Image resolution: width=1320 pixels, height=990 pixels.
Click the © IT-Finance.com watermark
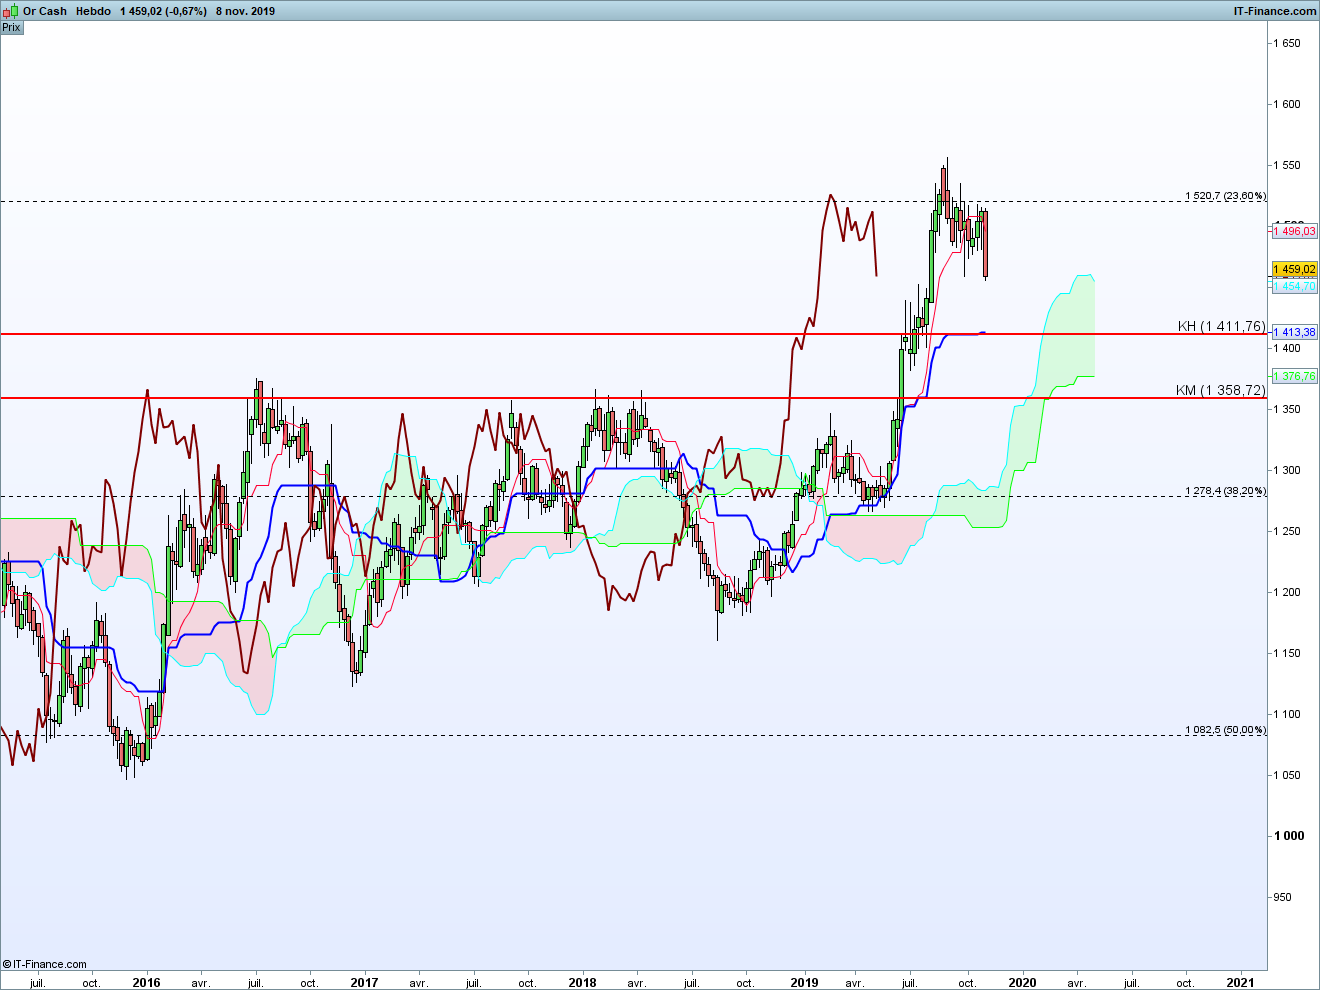(45, 964)
